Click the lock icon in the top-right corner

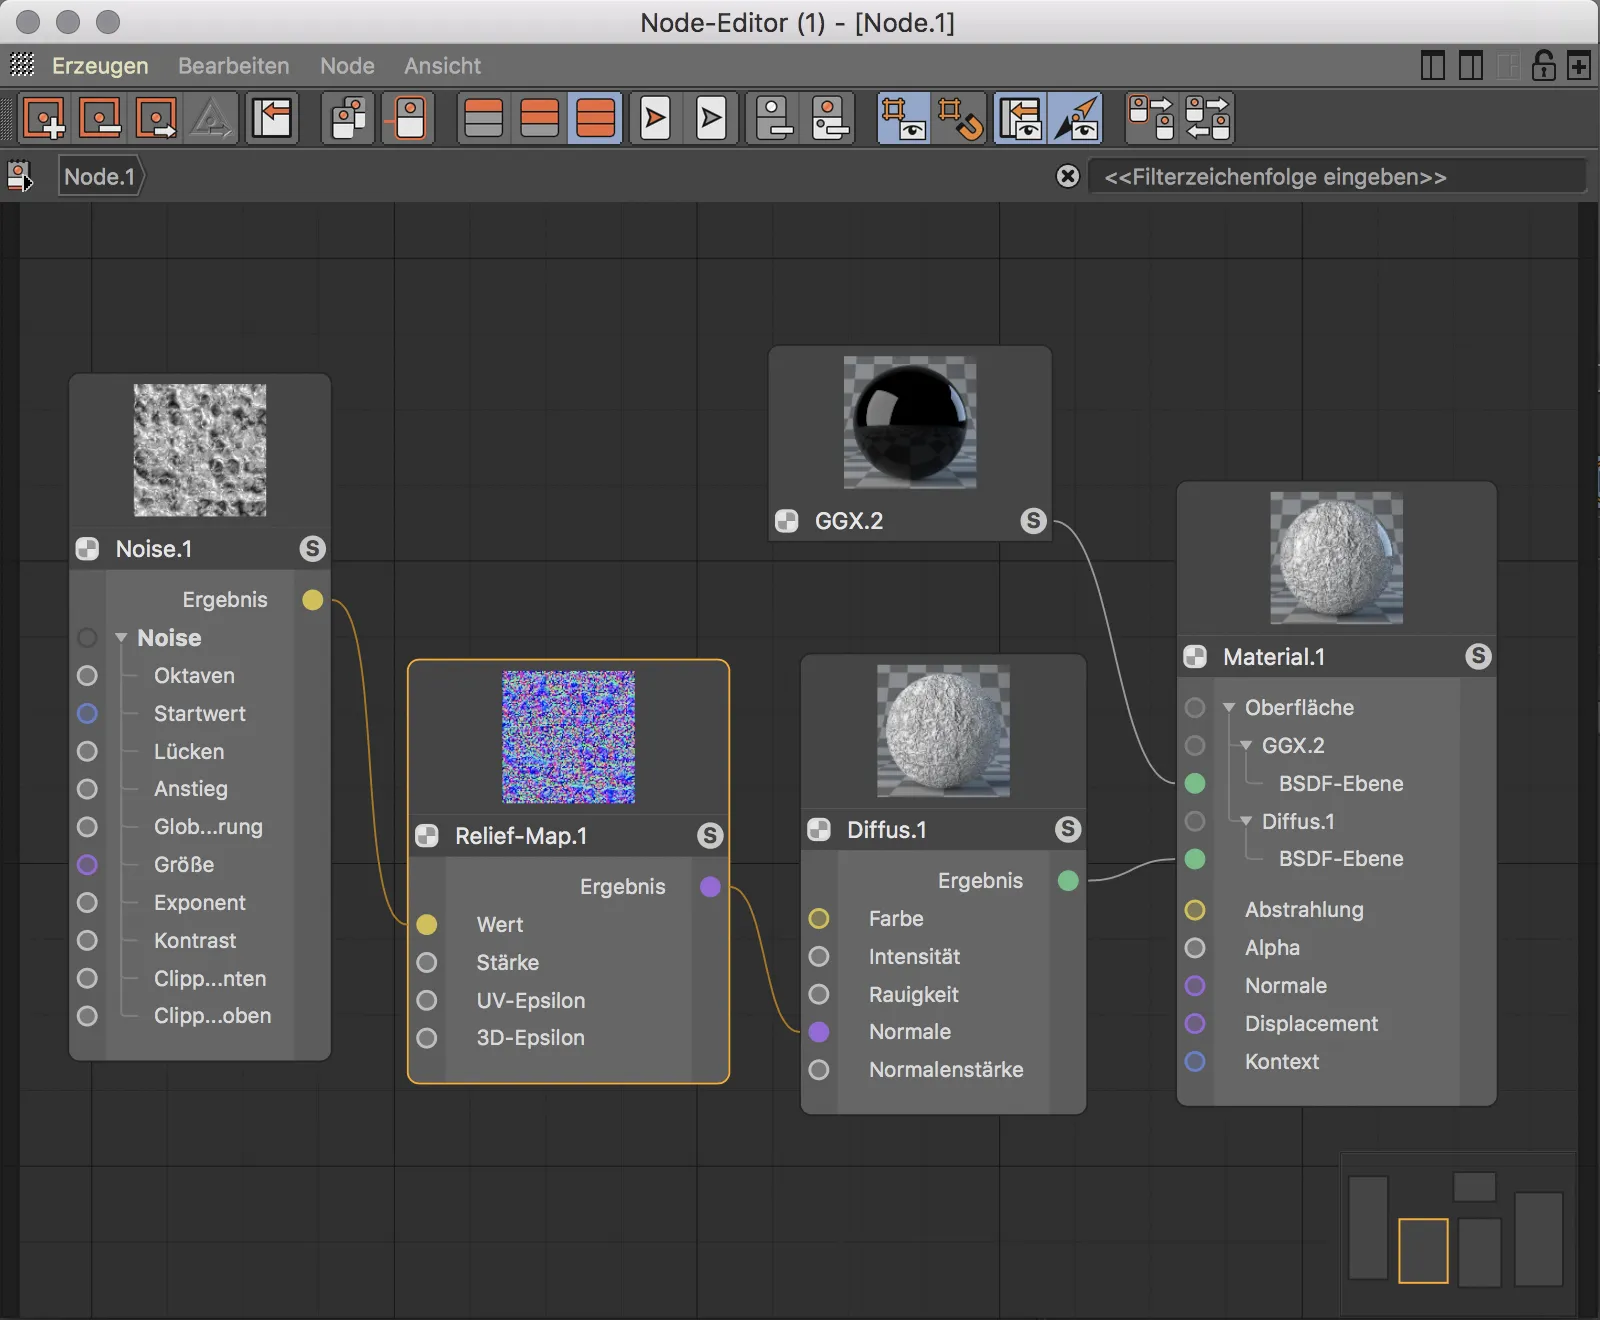1543,66
